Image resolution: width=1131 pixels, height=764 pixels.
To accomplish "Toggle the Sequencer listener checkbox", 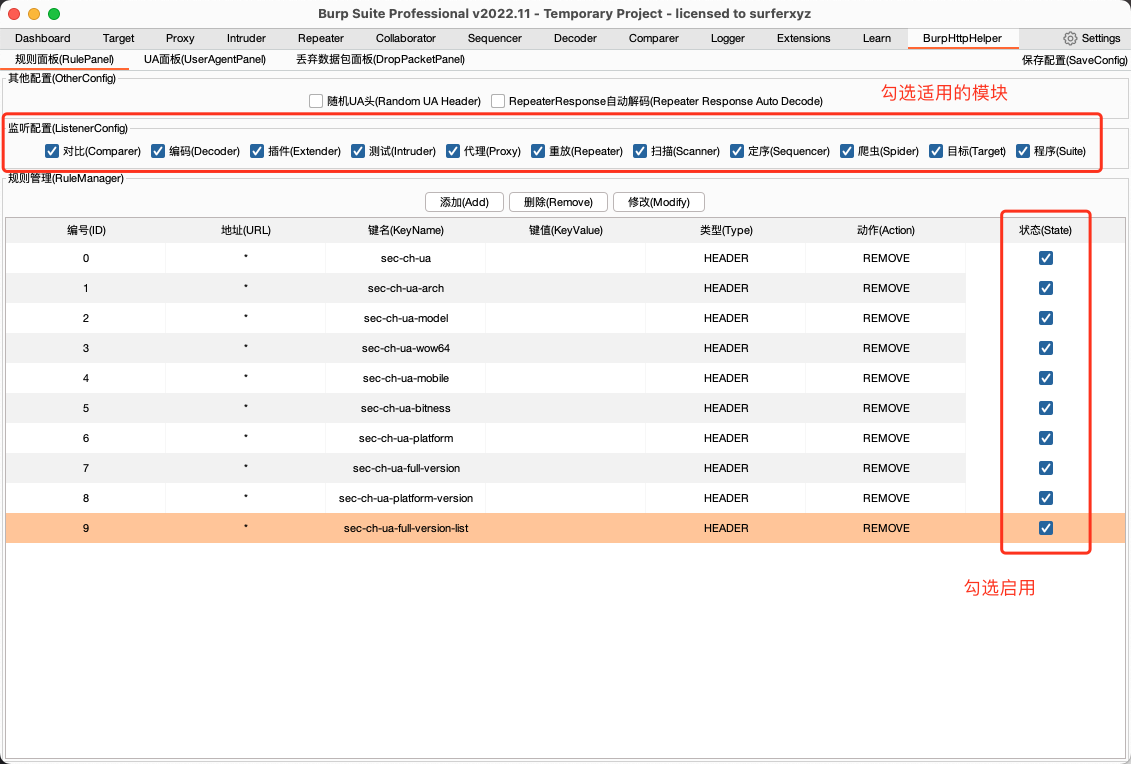I will pyautogui.click(x=737, y=151).
